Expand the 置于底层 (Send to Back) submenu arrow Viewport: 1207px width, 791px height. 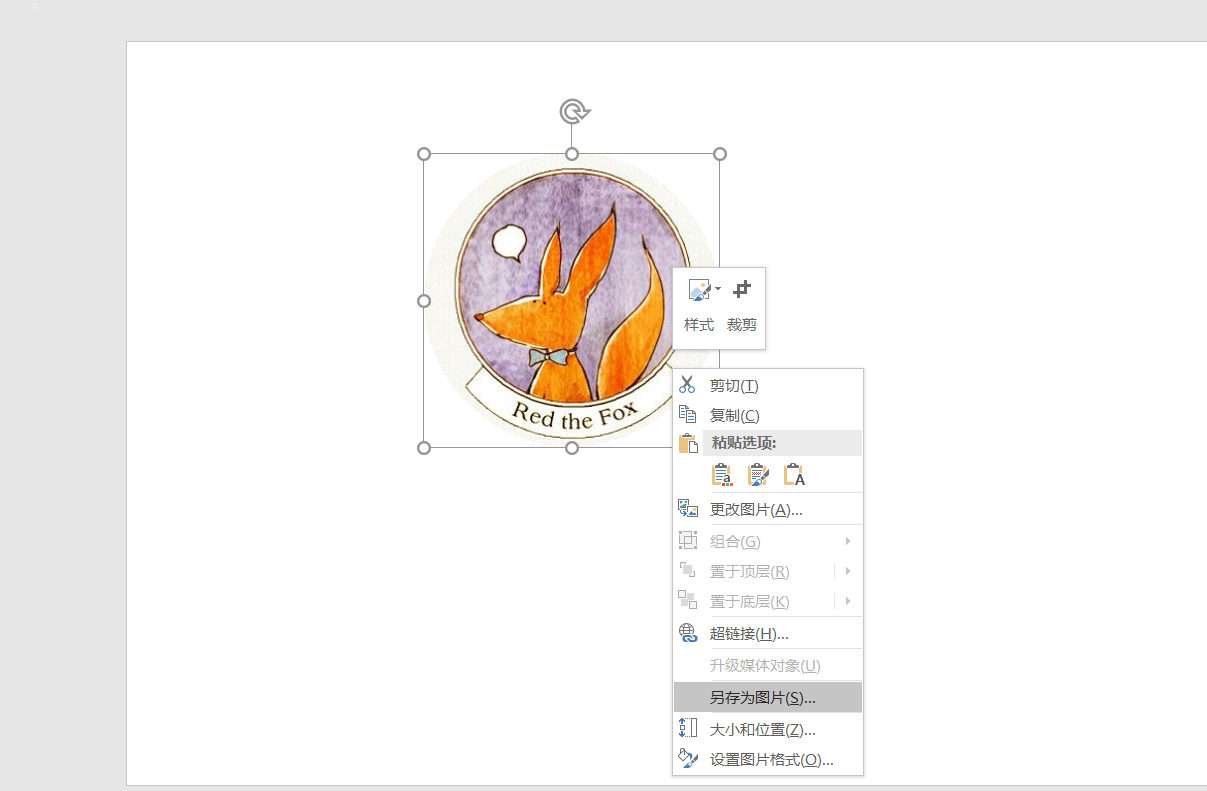[x=848, y=601]
